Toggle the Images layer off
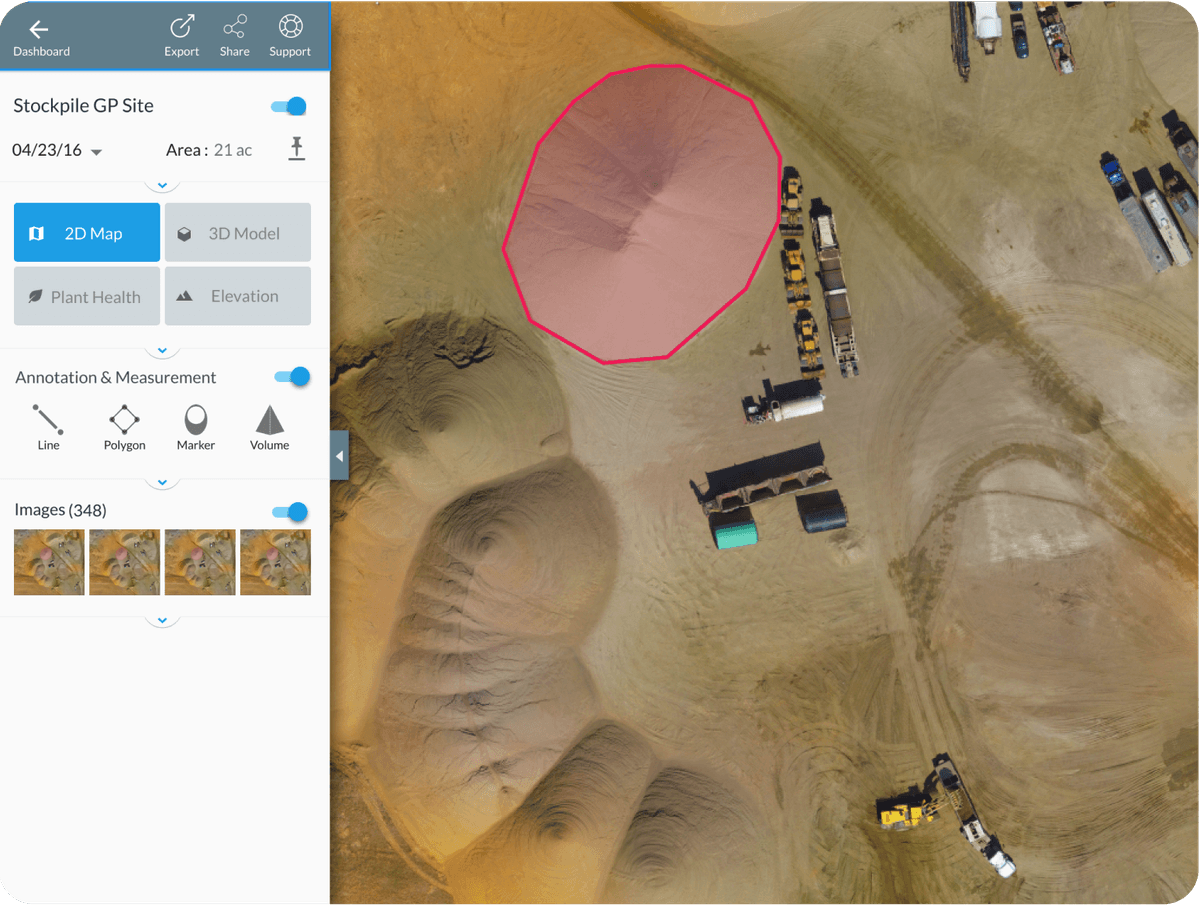Screen dimensions: 1200x906 (x=288, y=511)
